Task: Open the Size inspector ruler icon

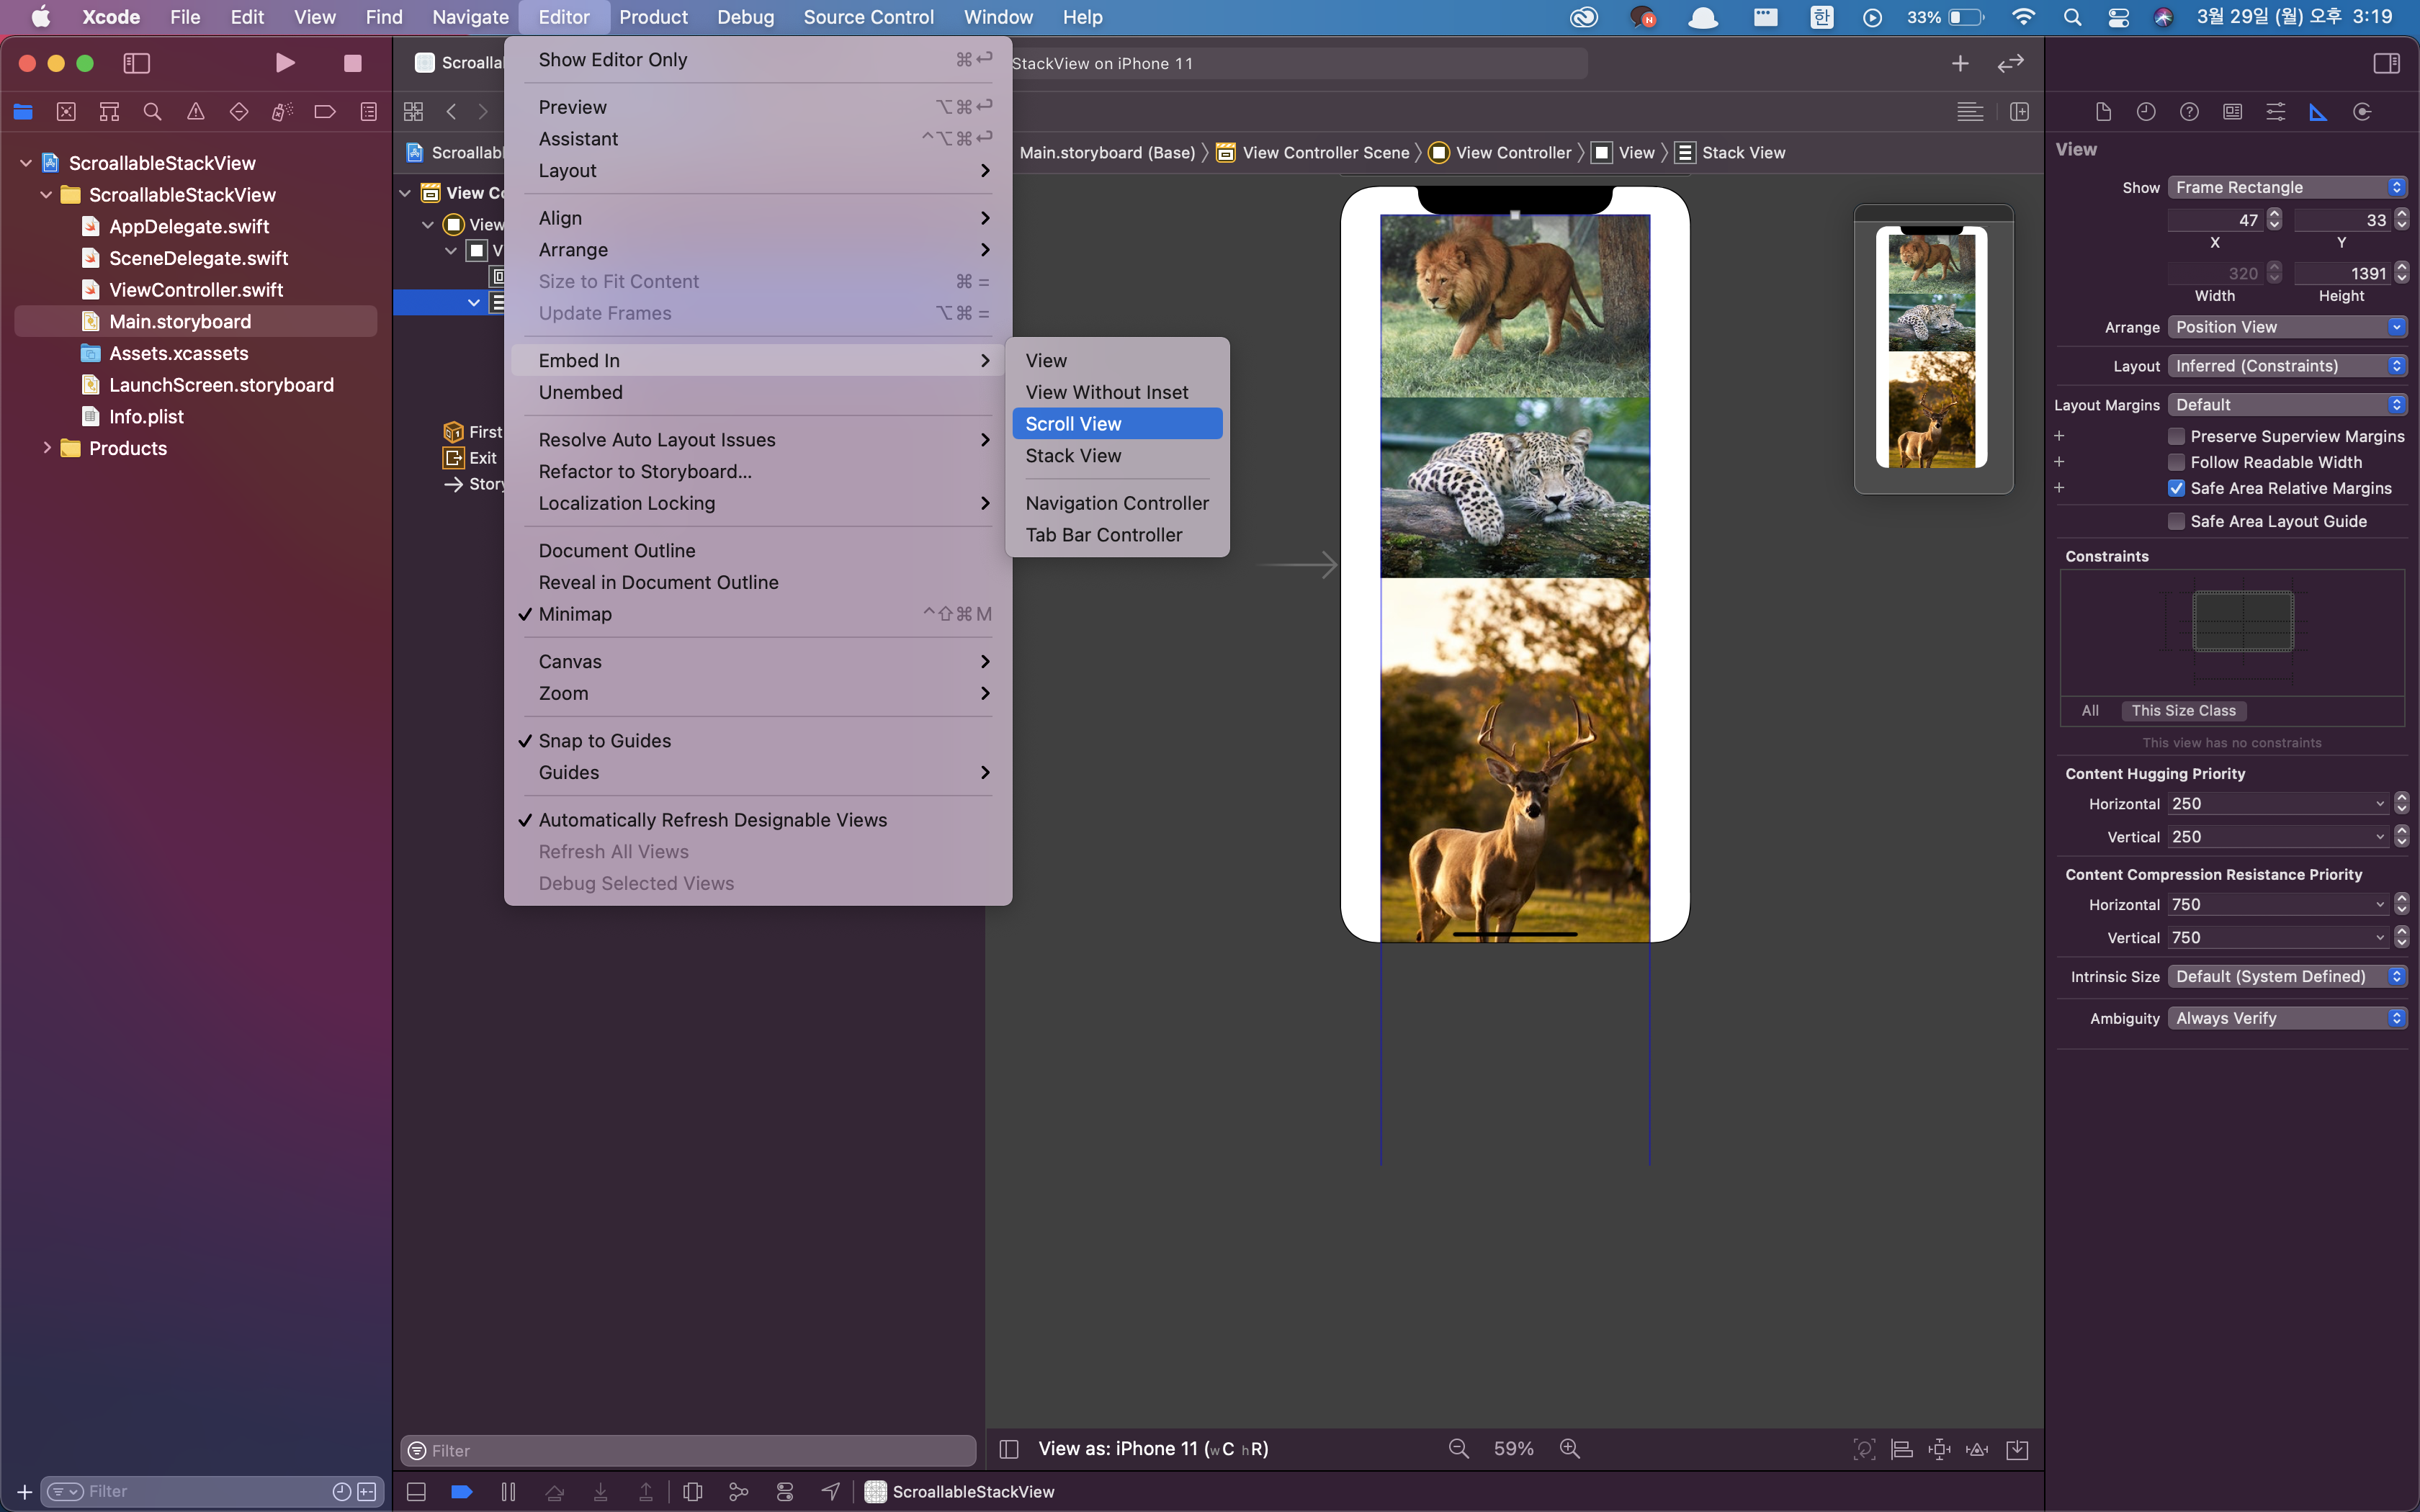Action: [x=2318, y=112]
